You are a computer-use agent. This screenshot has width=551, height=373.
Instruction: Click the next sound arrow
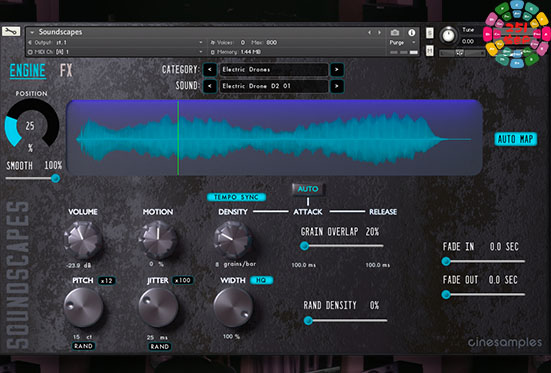[x=337, y=86]
